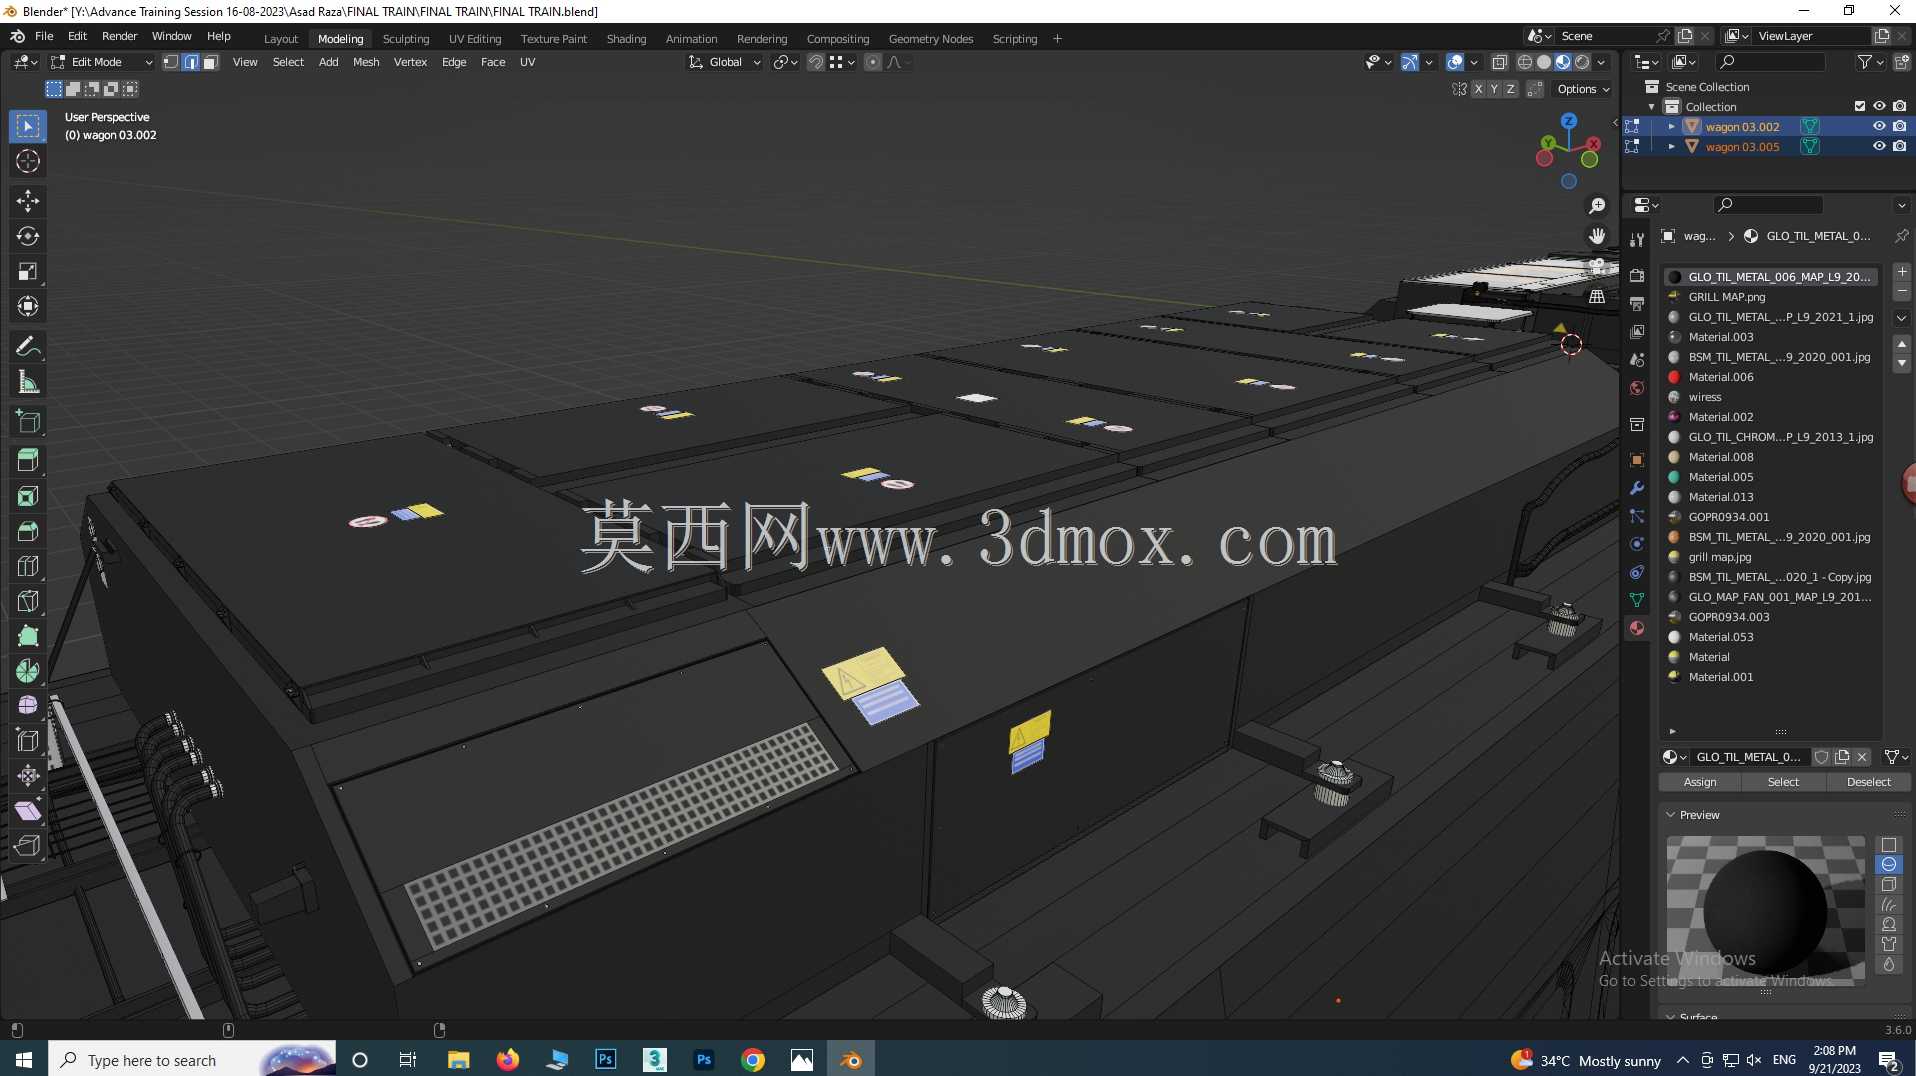
Task: Hide wagon 03.005 in viewport via eye
Action: click(x=1879, y=146)
